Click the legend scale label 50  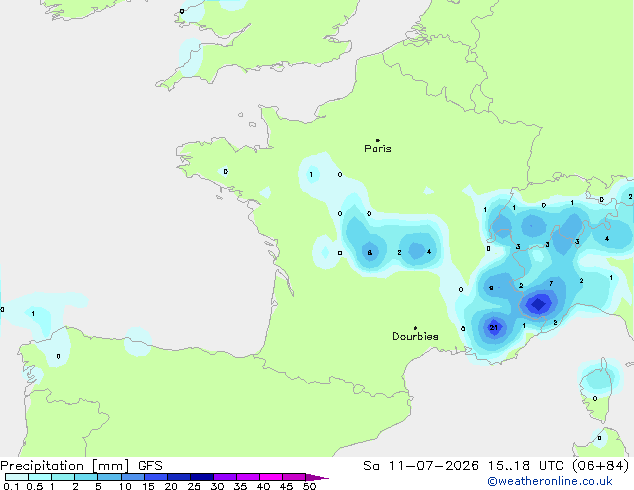(309, 486)
